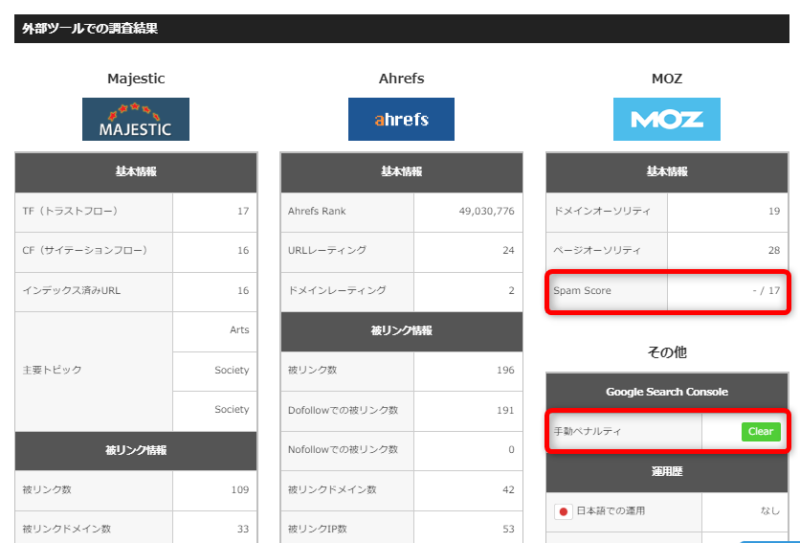Image resolution: width=800 pixels, height=543 pixels.
Task: Select the Dofollowでの被リンク数 label
Action: tap(343, 410)
